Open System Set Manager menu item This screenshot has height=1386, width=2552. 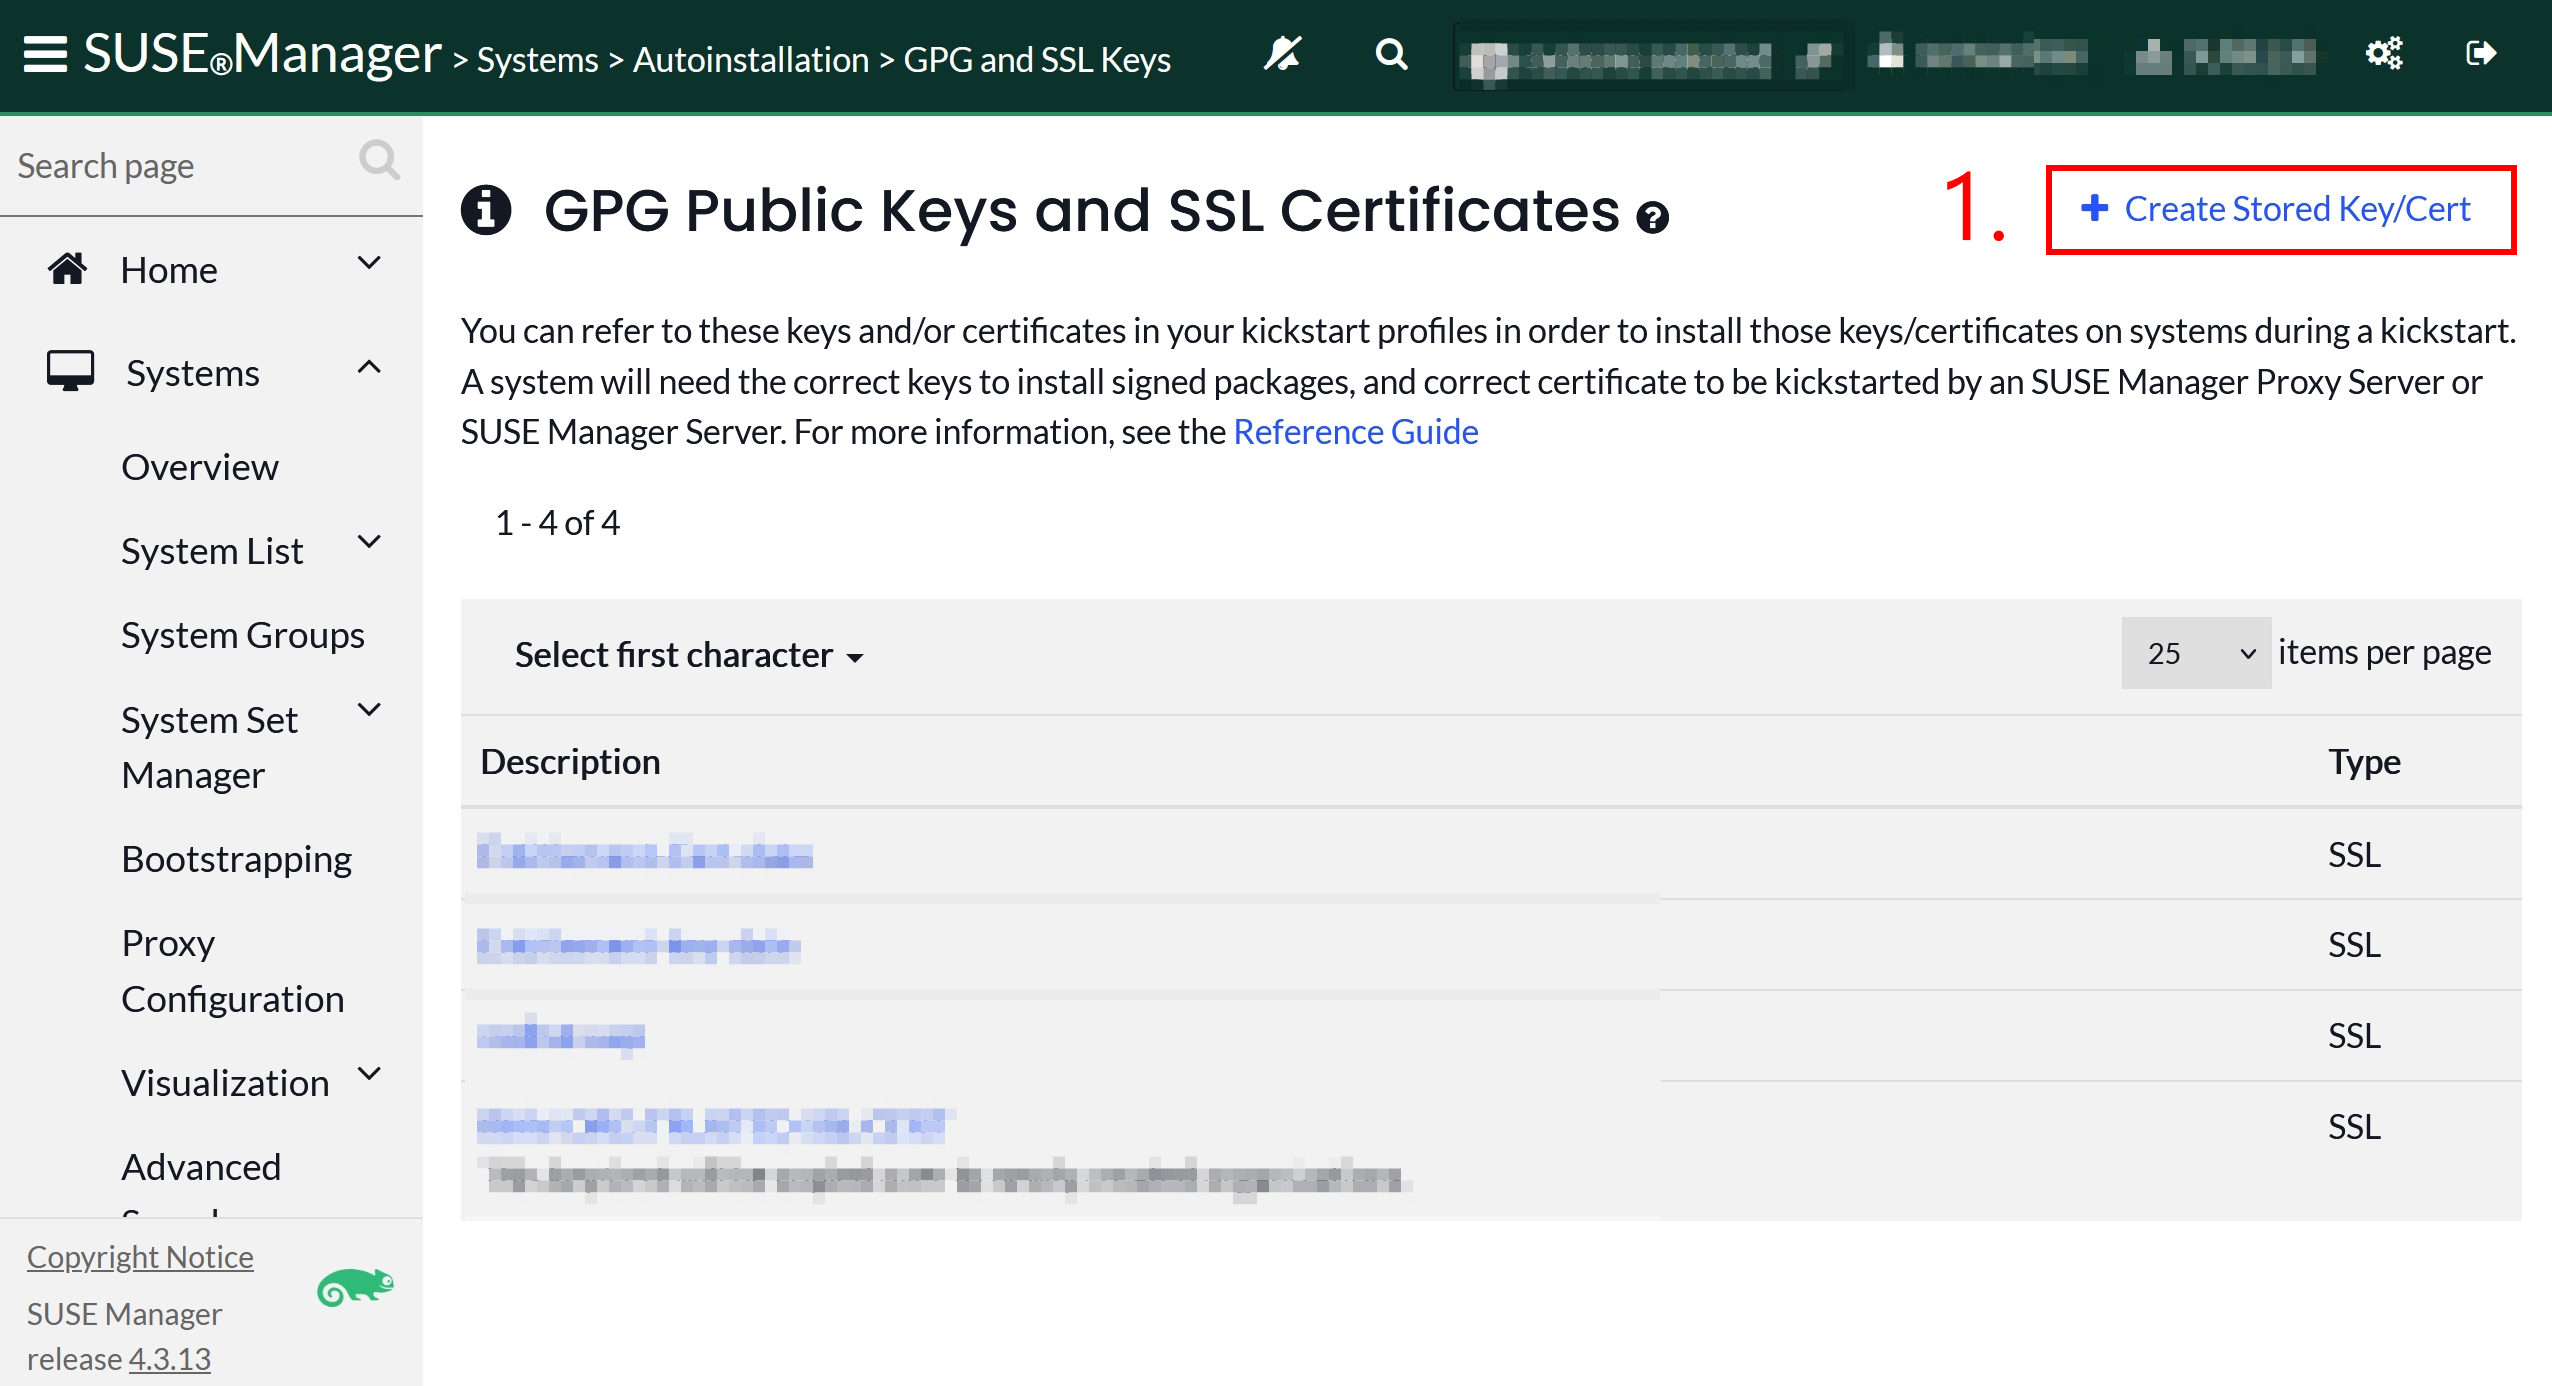pyautogui.click(x=210, y=747)
